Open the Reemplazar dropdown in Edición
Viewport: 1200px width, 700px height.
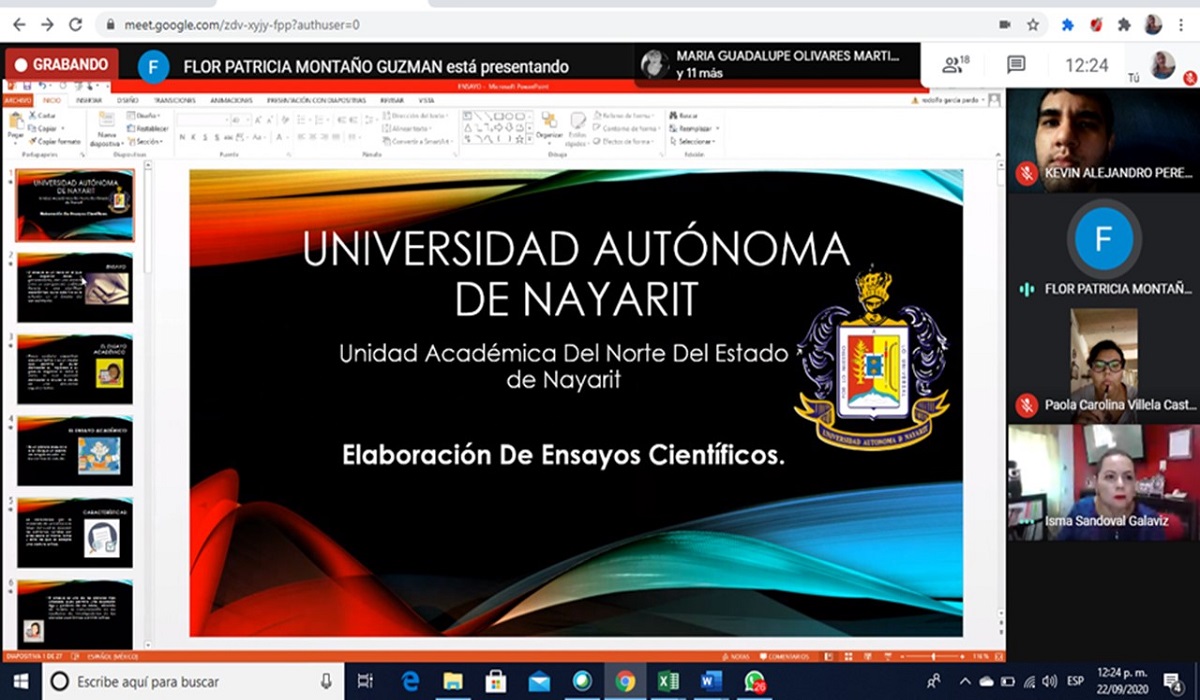(695, 128)
